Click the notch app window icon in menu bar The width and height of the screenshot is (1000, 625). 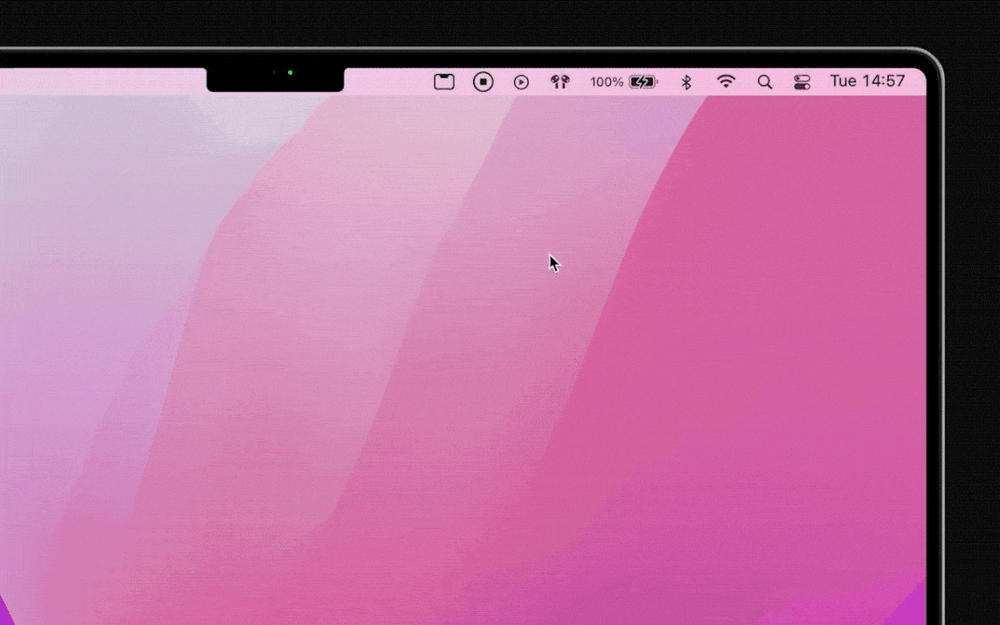click(x=444, y=82)
